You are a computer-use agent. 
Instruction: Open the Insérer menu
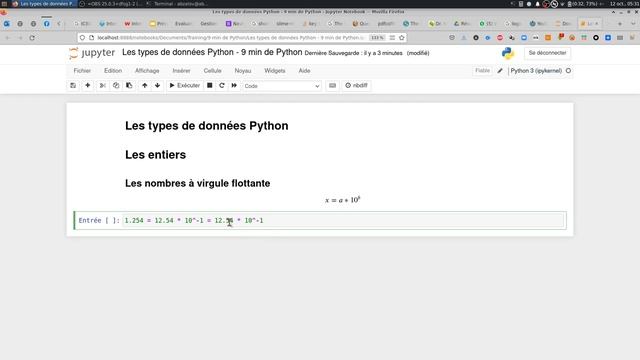tap(181, 71)
